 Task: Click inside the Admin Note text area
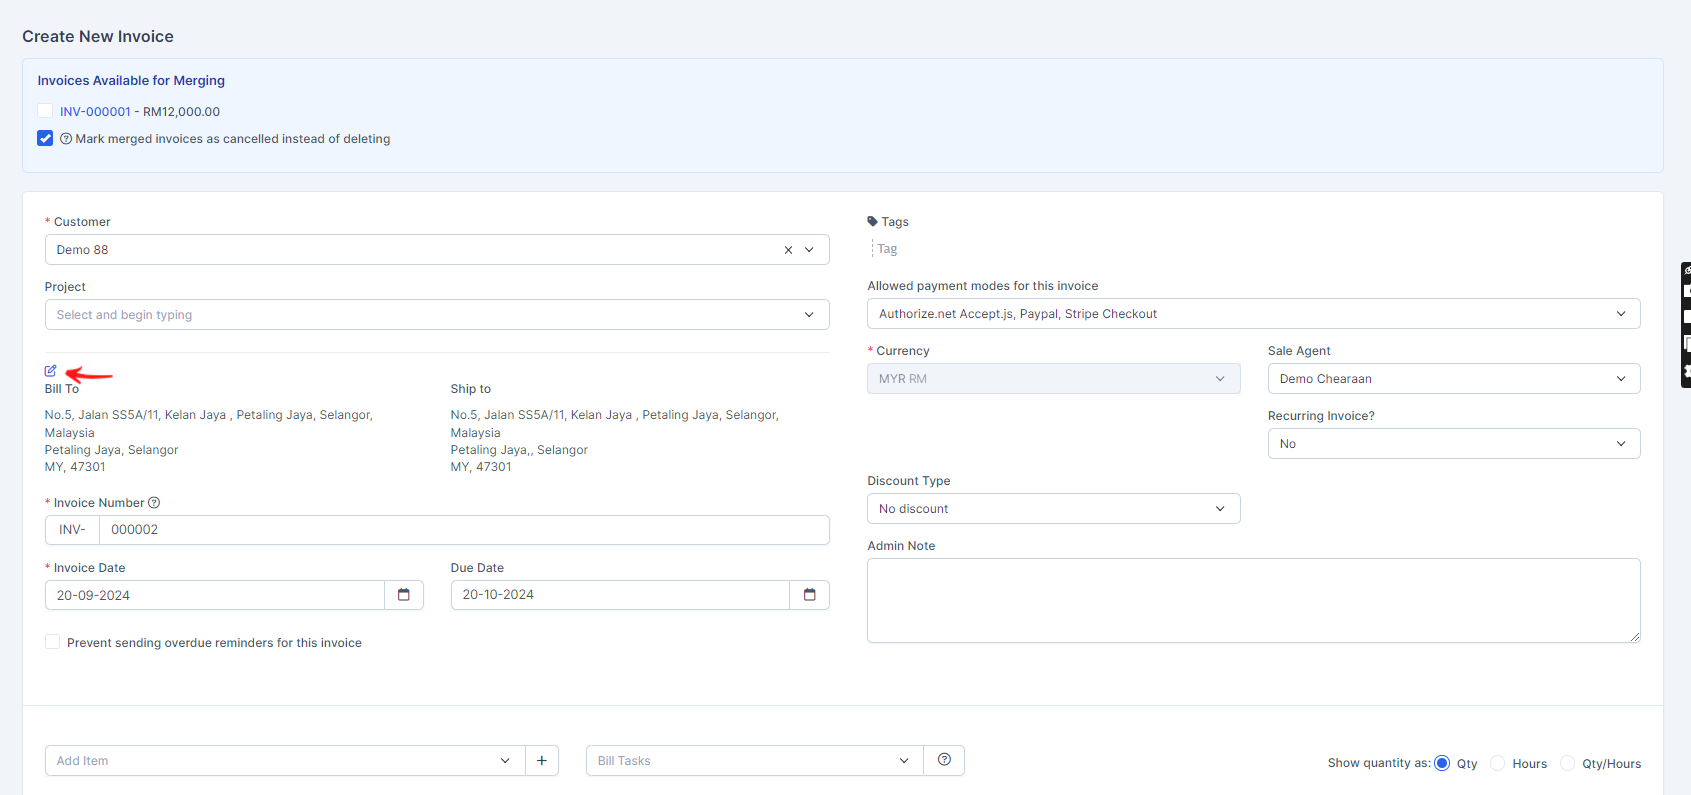1252,600
